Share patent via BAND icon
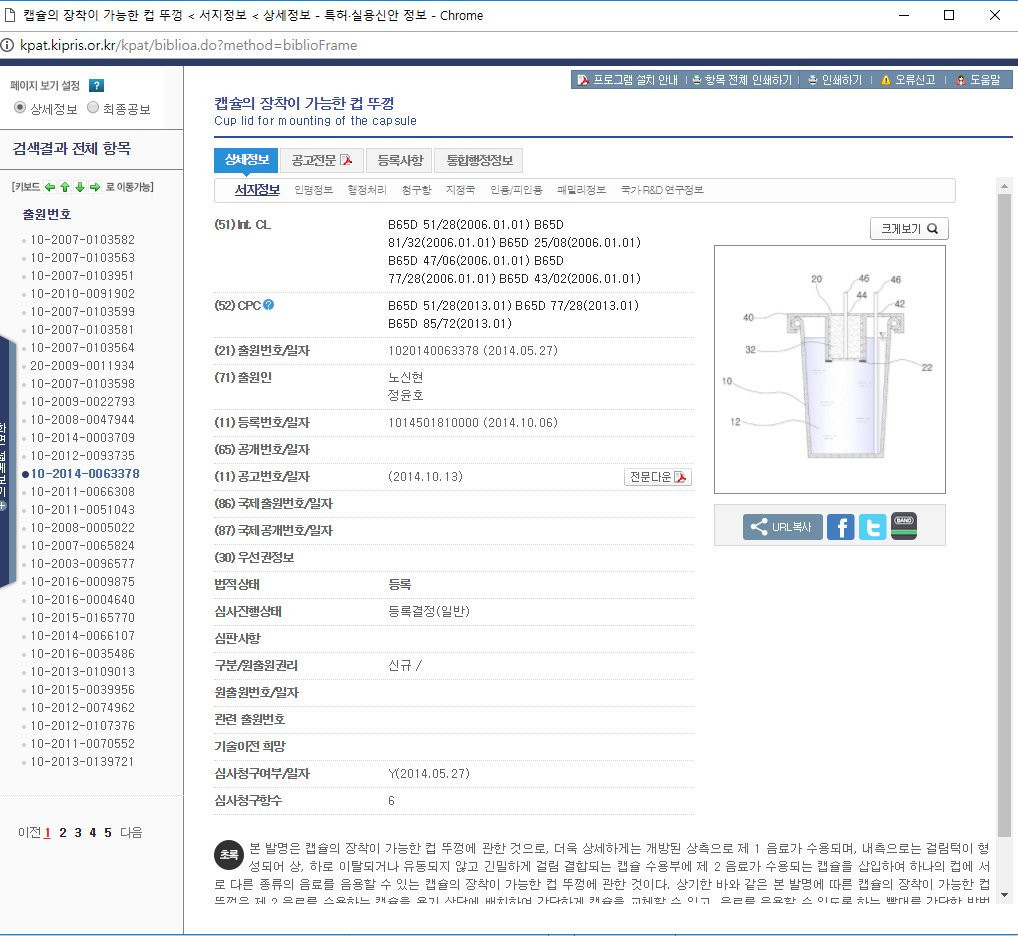The height and width of the screenshot is (936, 1018). 904,526
